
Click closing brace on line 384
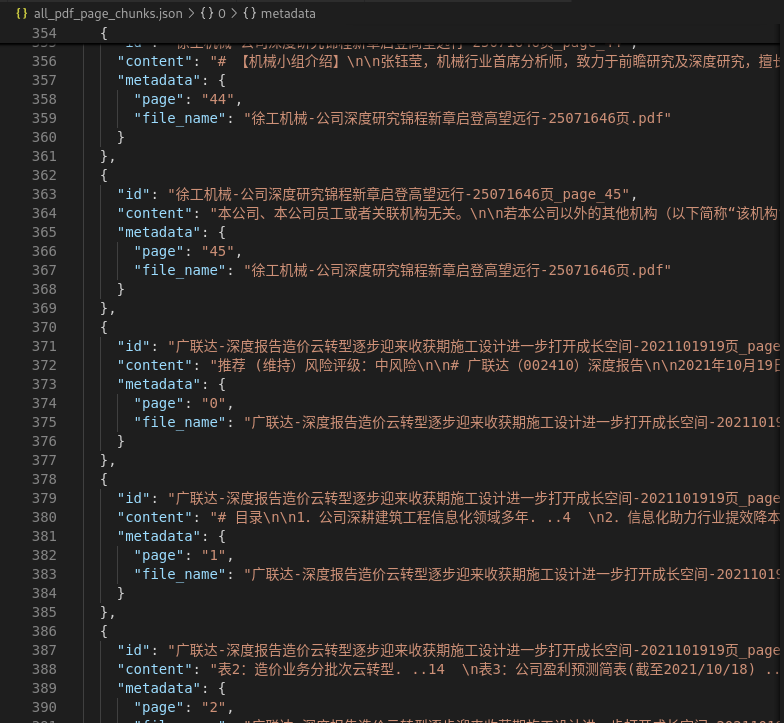click(x=120, y=594)
